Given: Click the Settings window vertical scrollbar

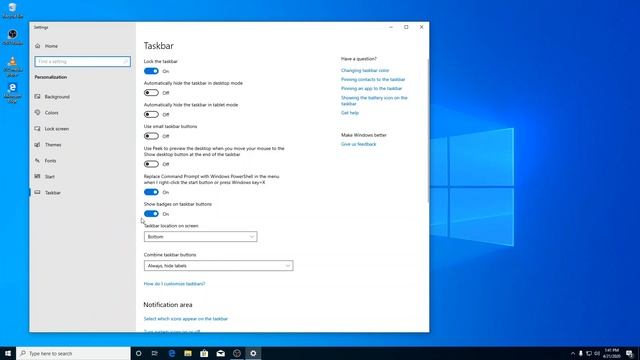Looking at the screenshot, I should [x=428, y=131].
